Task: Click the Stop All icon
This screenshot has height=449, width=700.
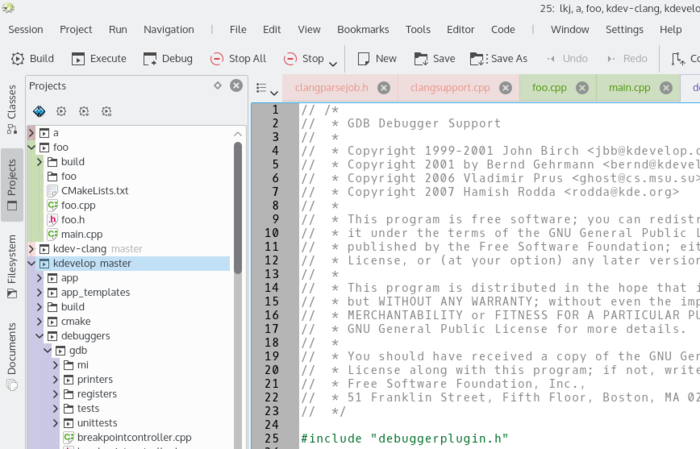Action: 217,59
